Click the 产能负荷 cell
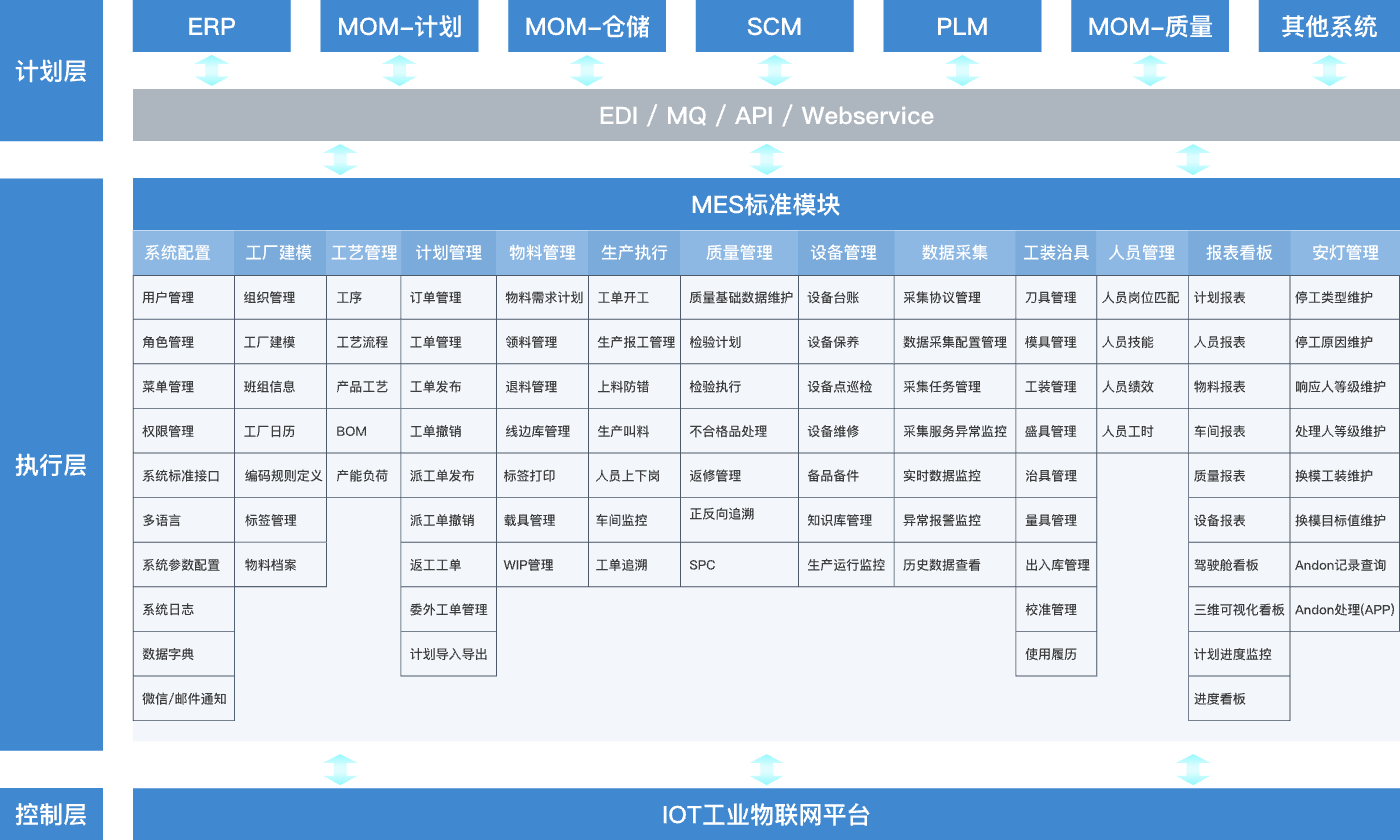This screenshot has width=1400, height=840. point(364,476)
